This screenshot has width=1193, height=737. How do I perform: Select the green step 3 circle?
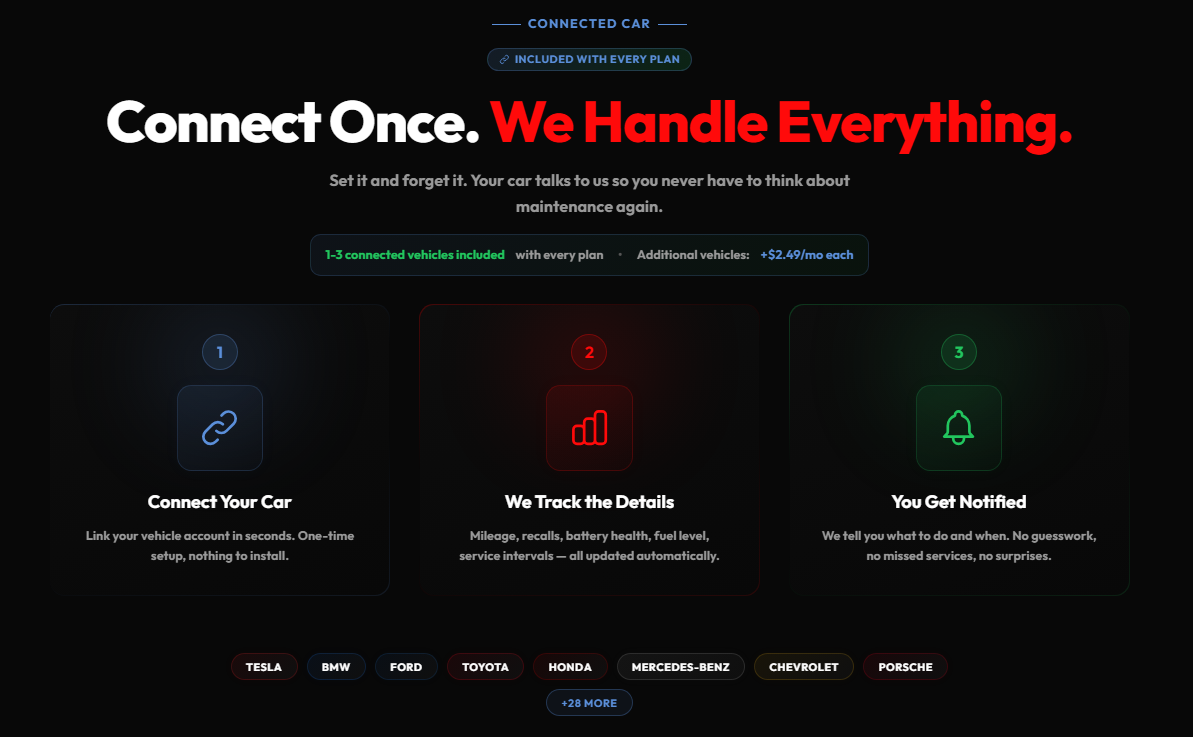(x=959, y=352)
